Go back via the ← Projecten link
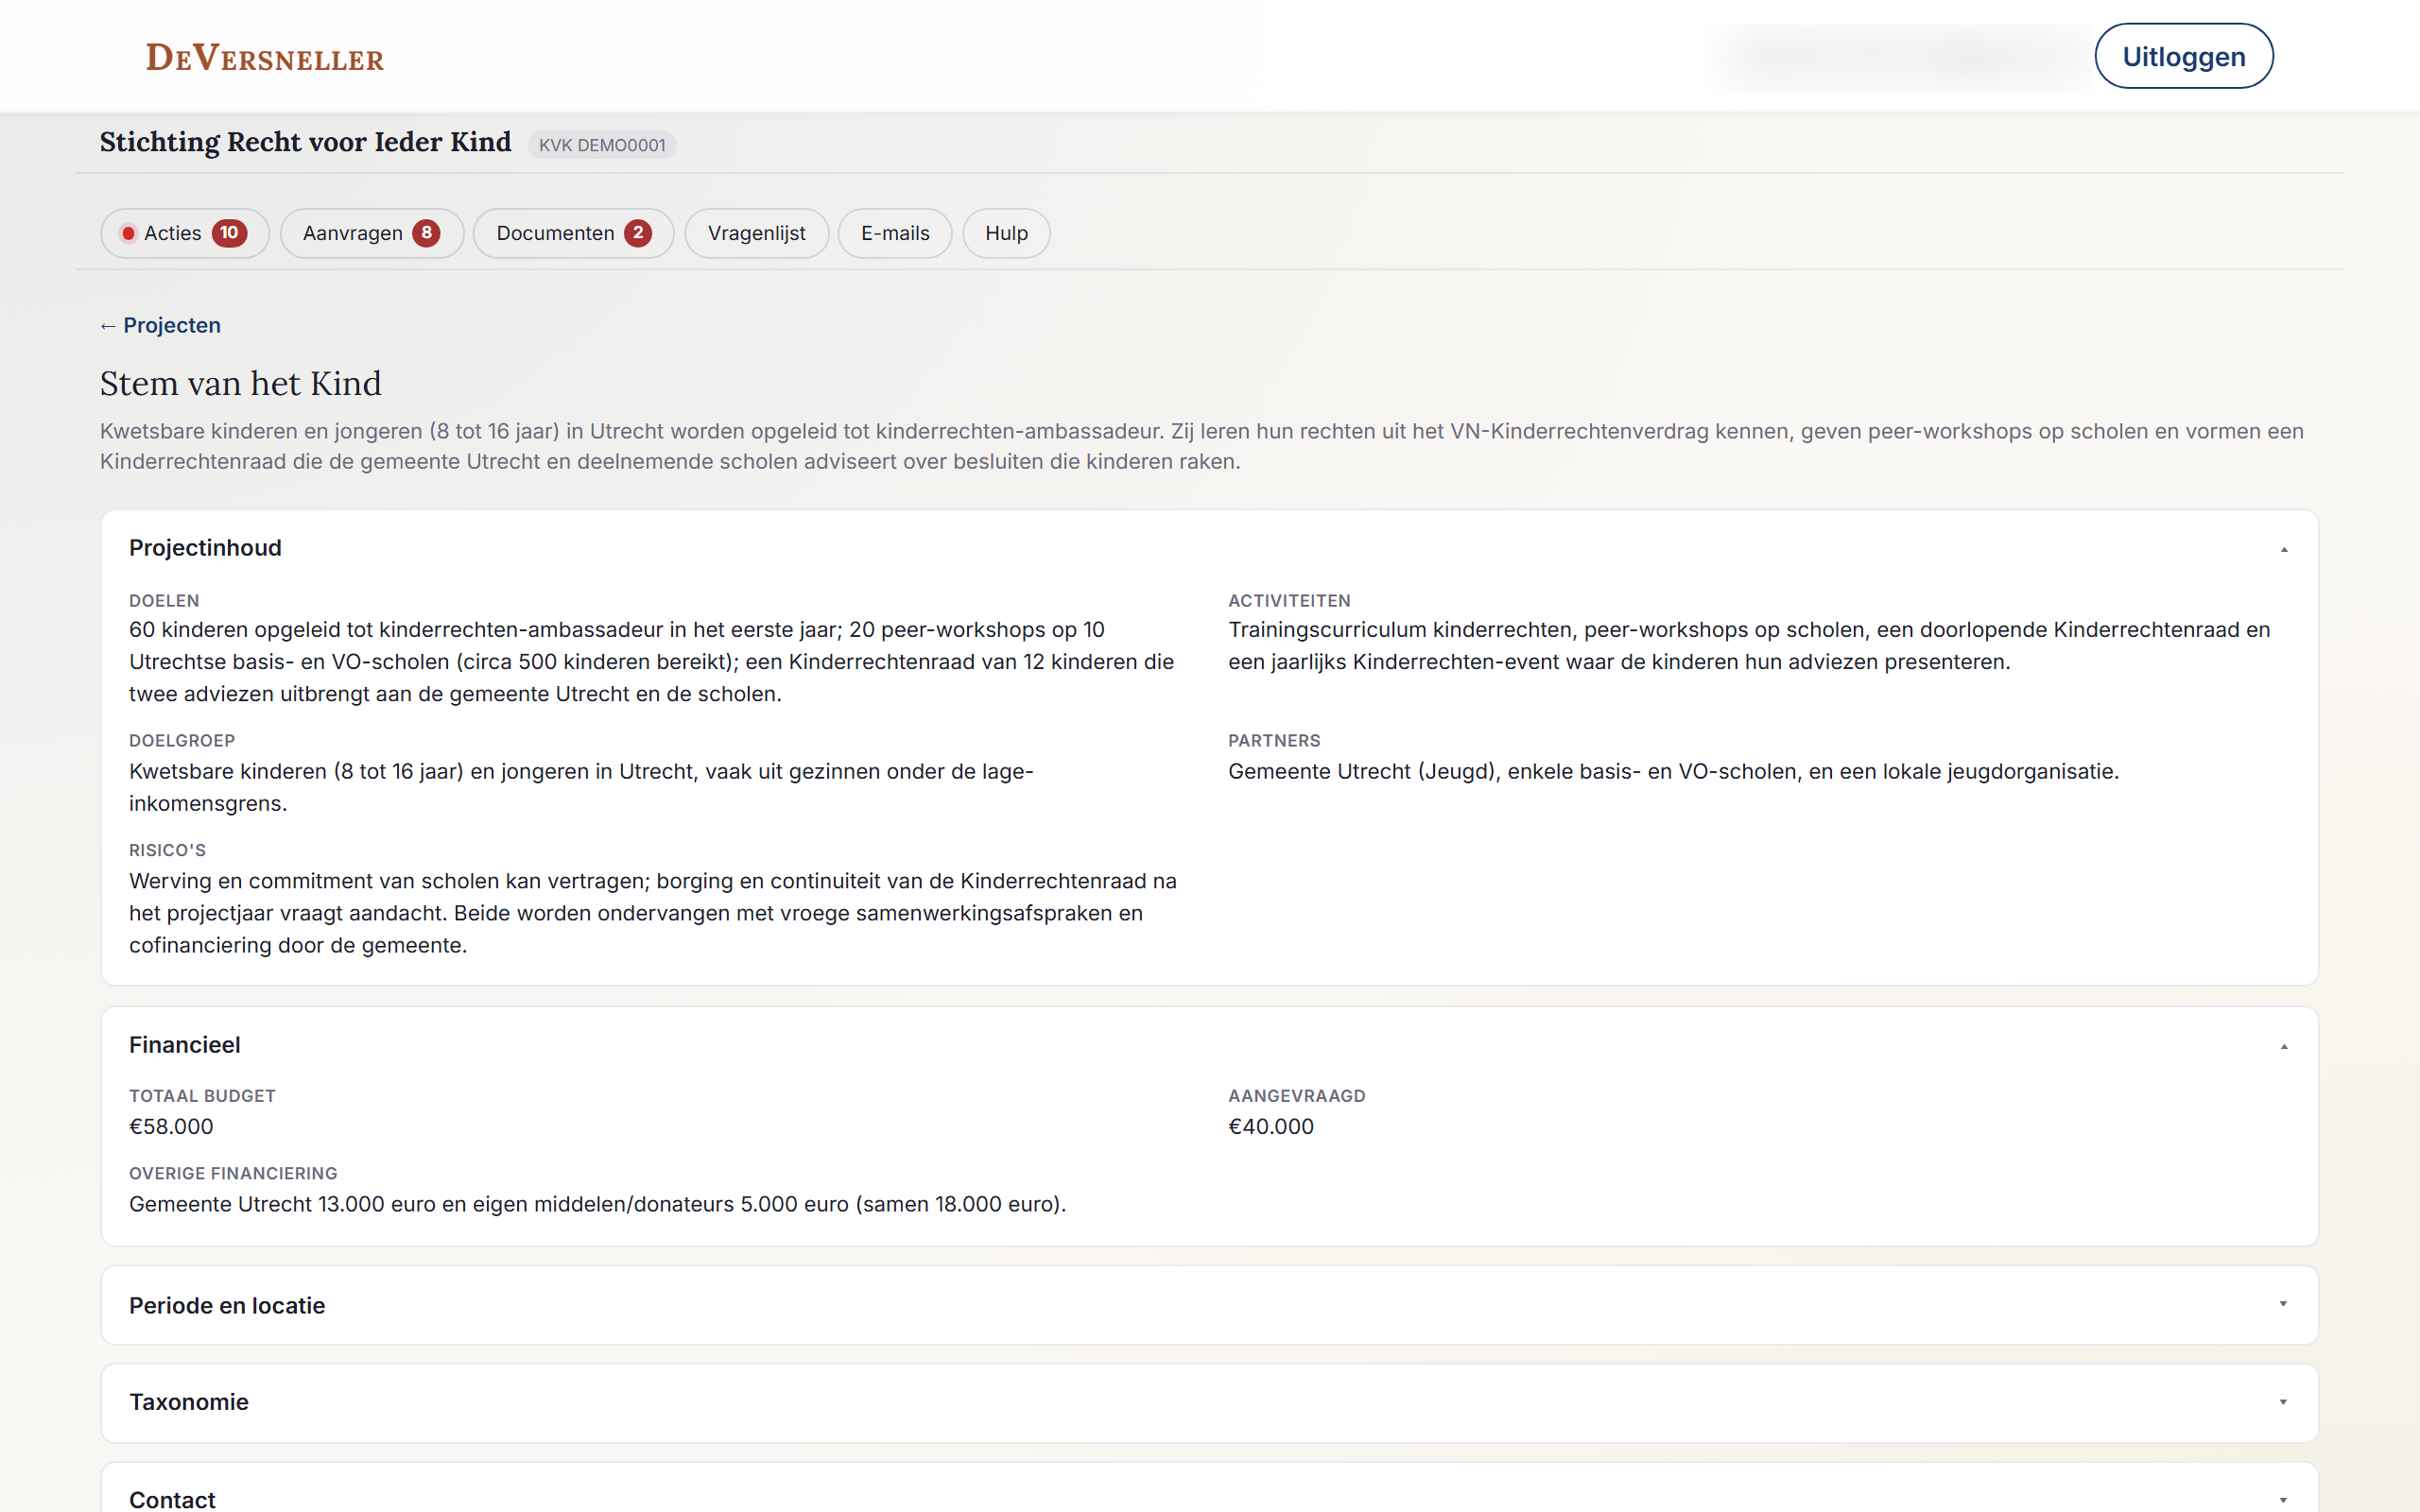The image size is (2420, 1512). (160, 325)
